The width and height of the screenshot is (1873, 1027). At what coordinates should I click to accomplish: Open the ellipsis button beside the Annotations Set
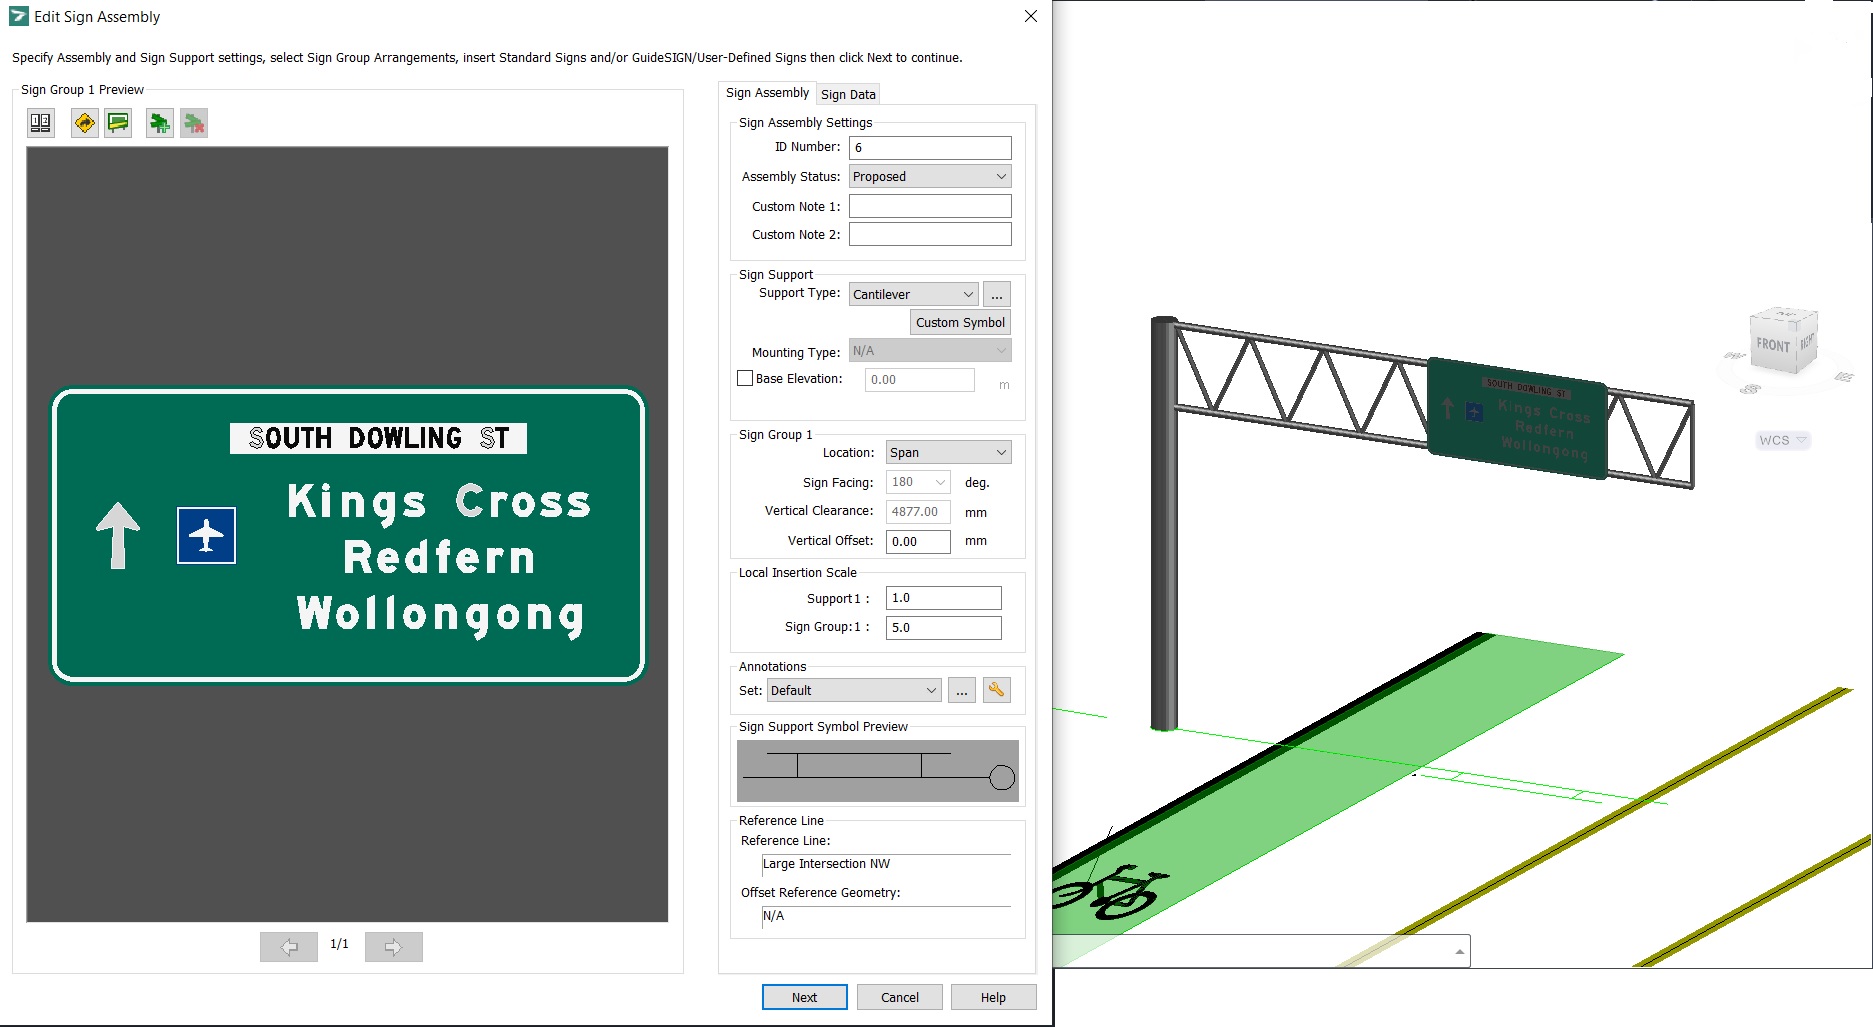coord(961,690)
